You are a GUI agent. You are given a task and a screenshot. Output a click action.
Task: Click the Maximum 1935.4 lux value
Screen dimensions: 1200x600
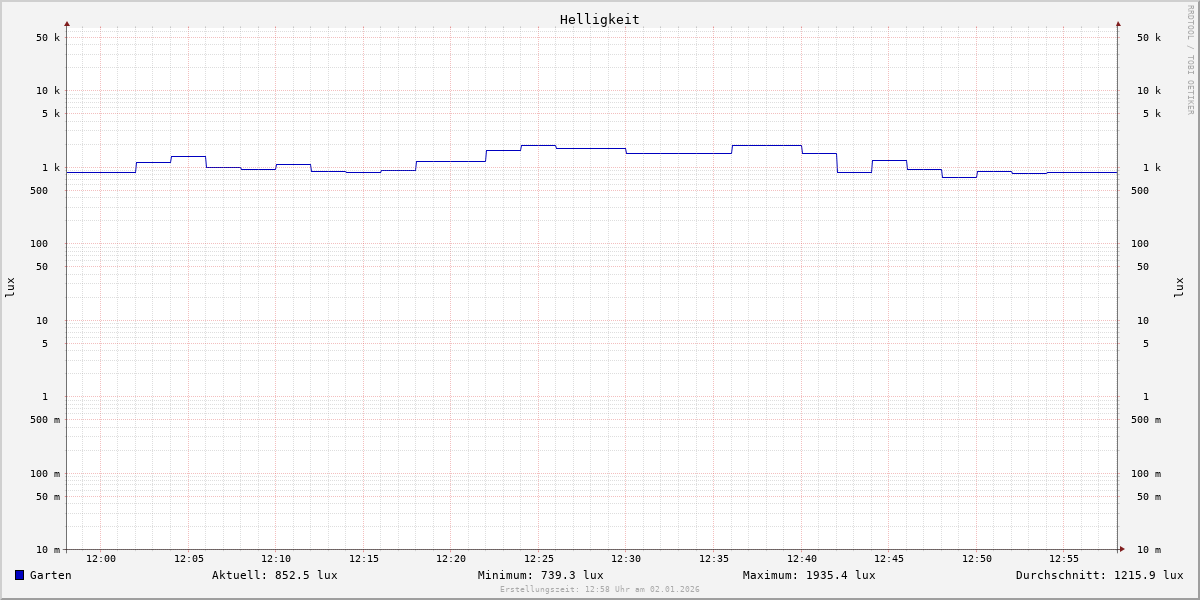(808, 575)
